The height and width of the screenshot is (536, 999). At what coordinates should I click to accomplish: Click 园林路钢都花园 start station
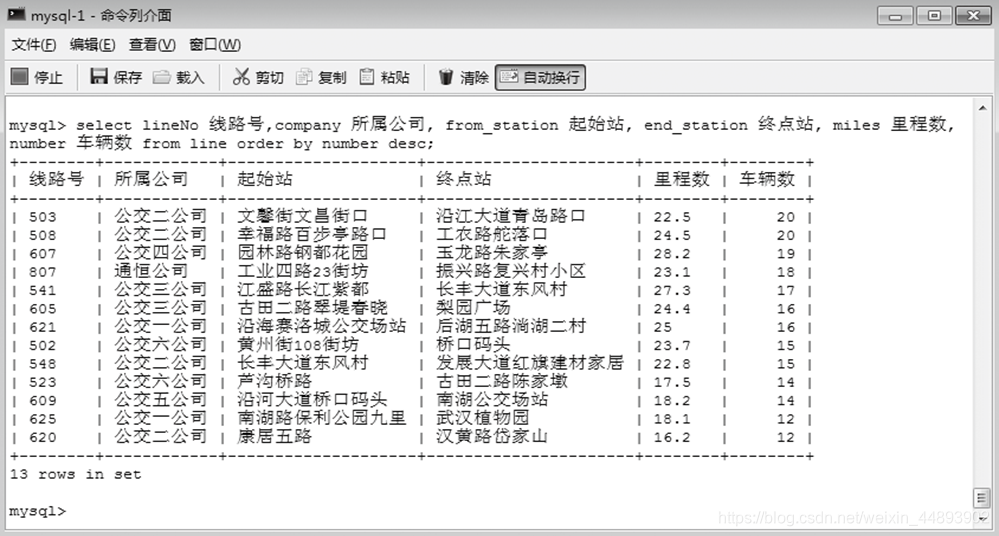tap(303, 252)
